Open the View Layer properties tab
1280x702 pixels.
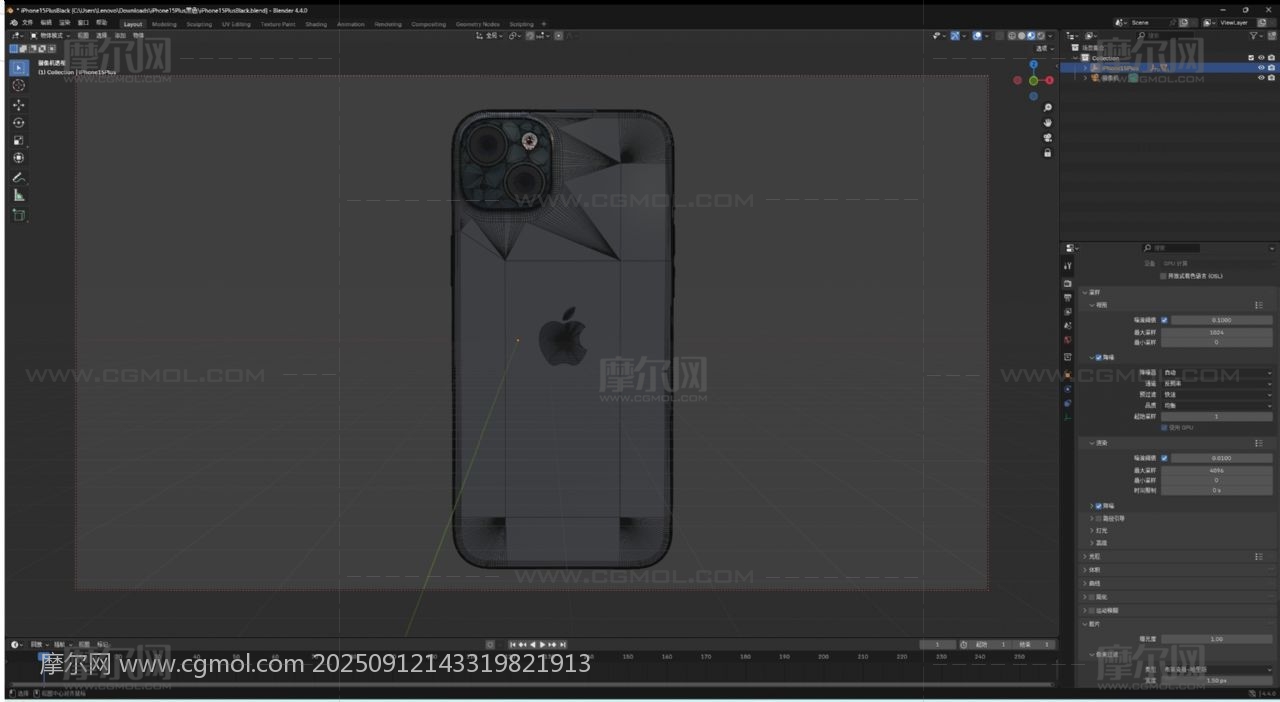coord(1067,312)
